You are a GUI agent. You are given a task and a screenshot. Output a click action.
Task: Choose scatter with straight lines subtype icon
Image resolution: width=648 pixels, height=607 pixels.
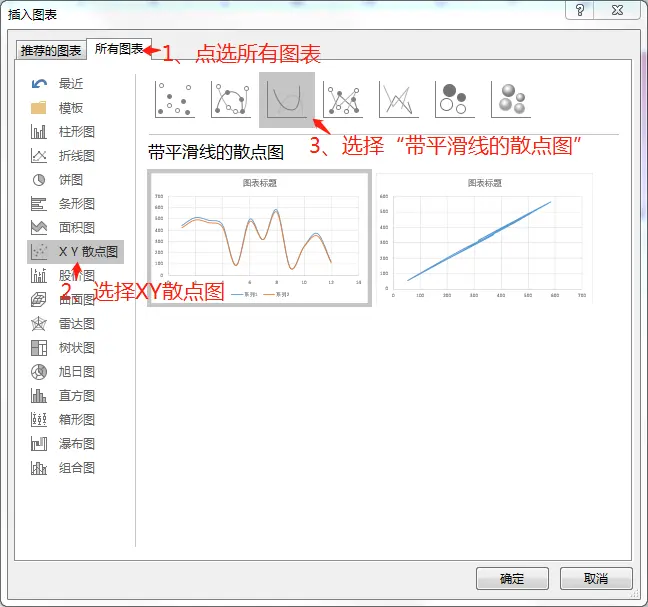399,100
